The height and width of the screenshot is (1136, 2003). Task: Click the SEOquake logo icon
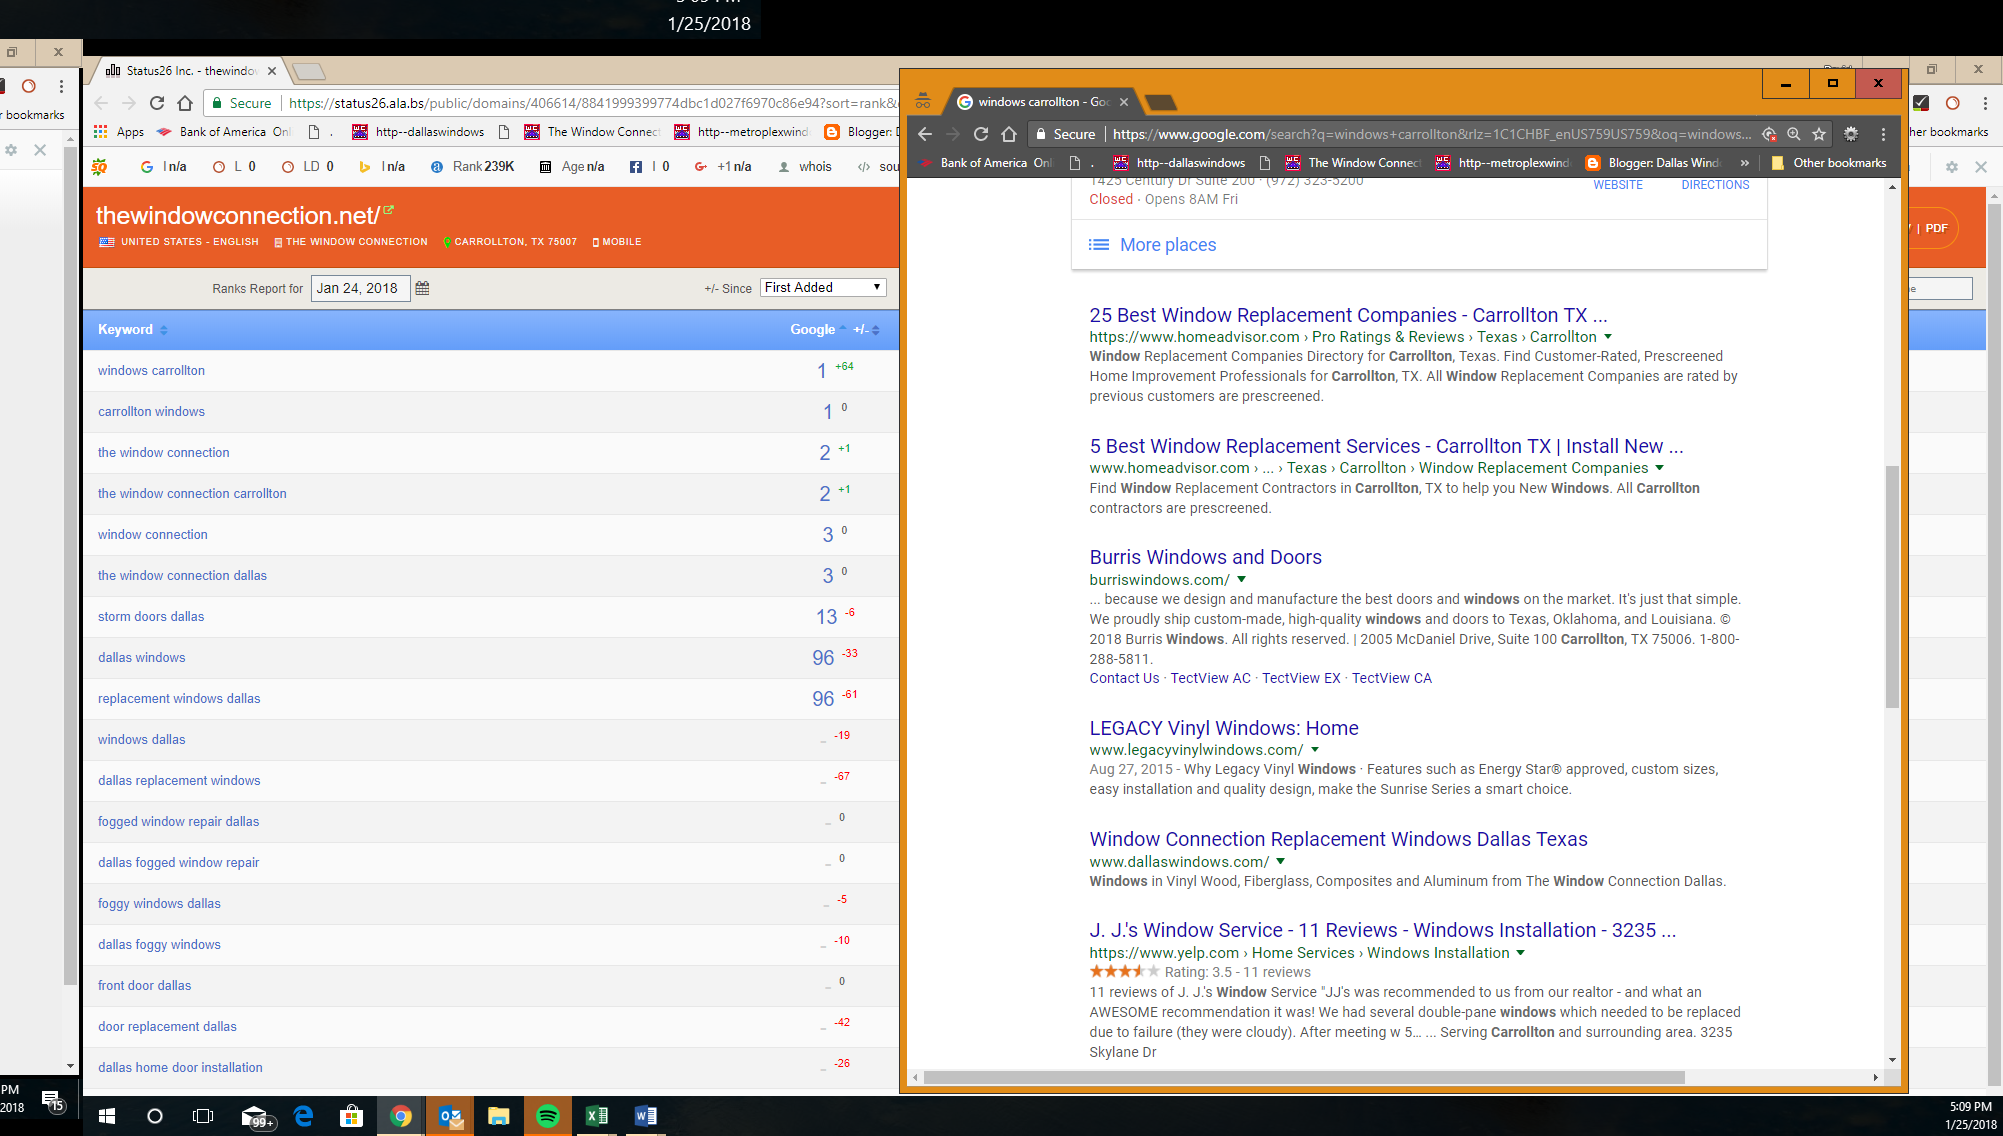[x=100, y=167]
